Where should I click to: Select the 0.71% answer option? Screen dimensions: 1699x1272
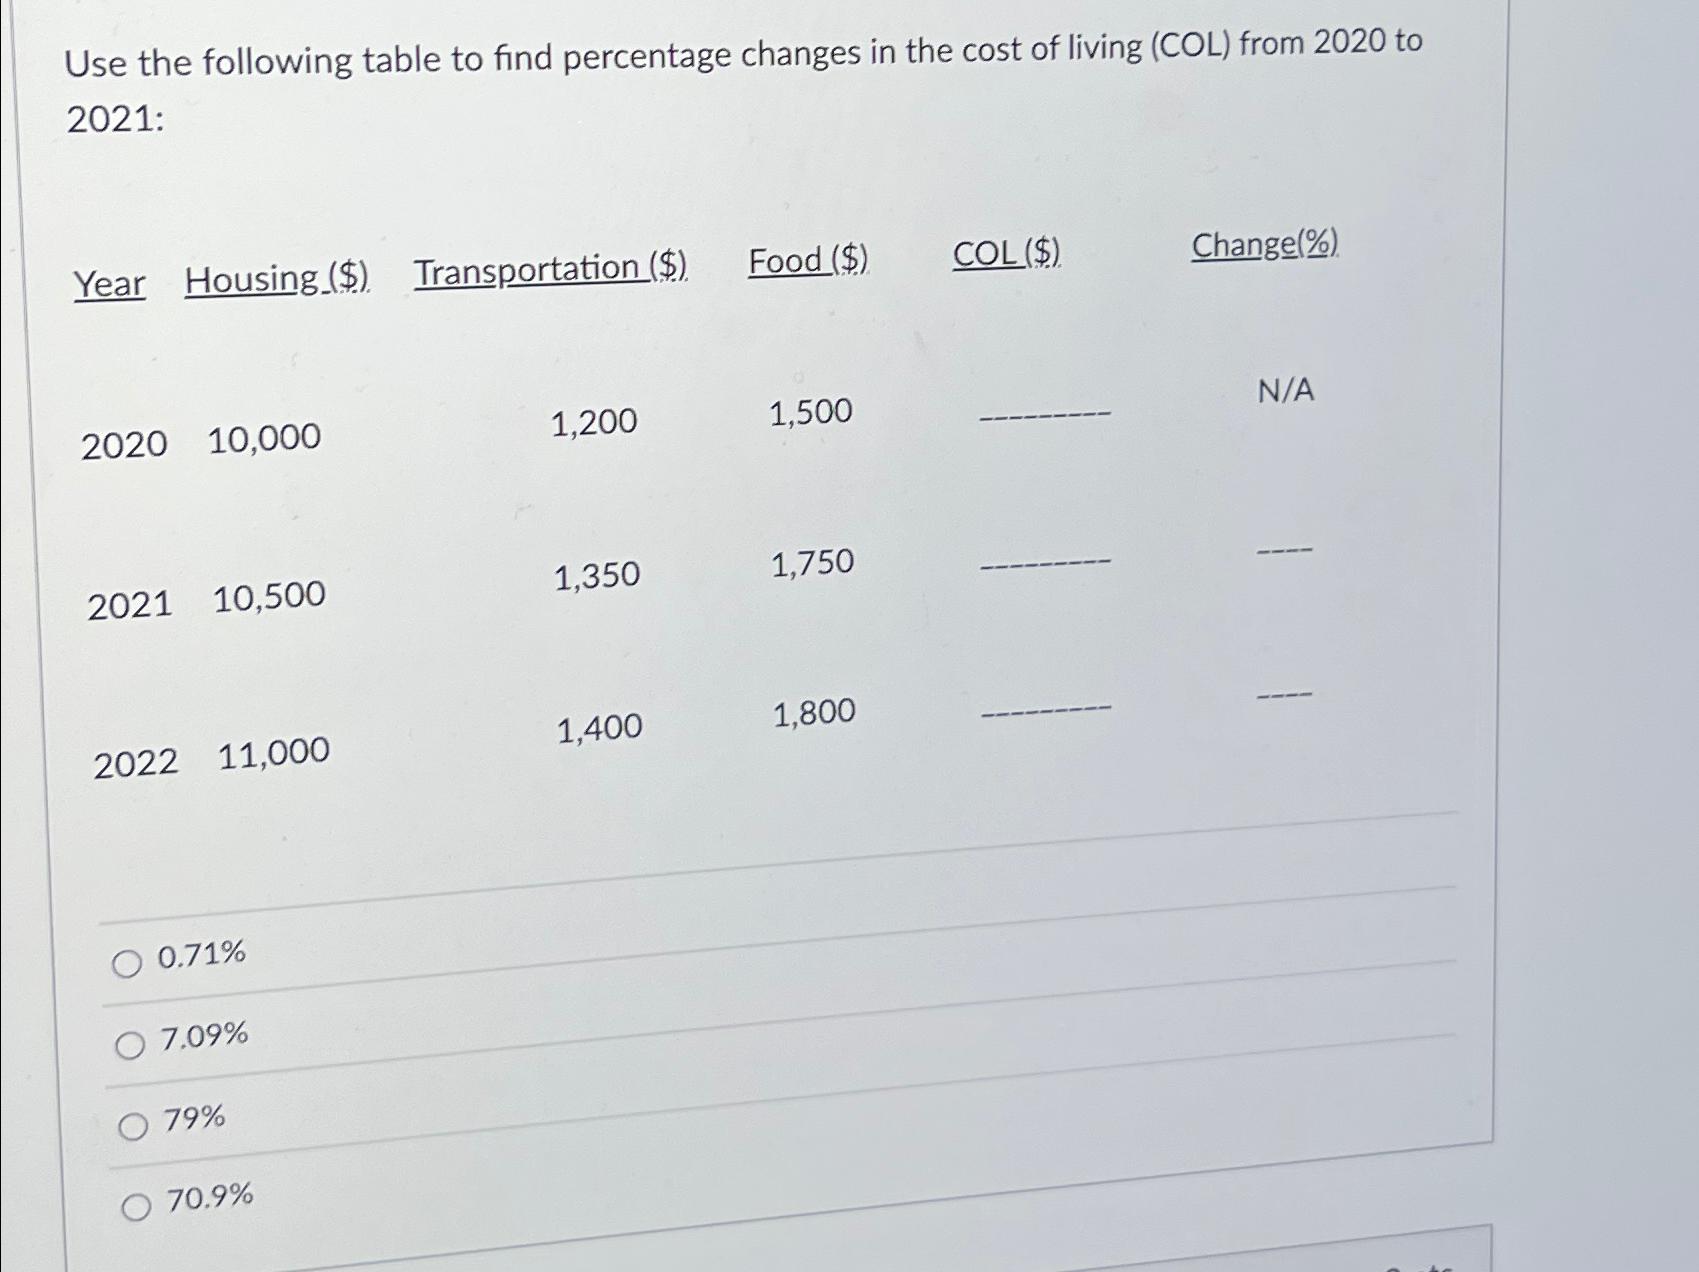coord(129,964)
